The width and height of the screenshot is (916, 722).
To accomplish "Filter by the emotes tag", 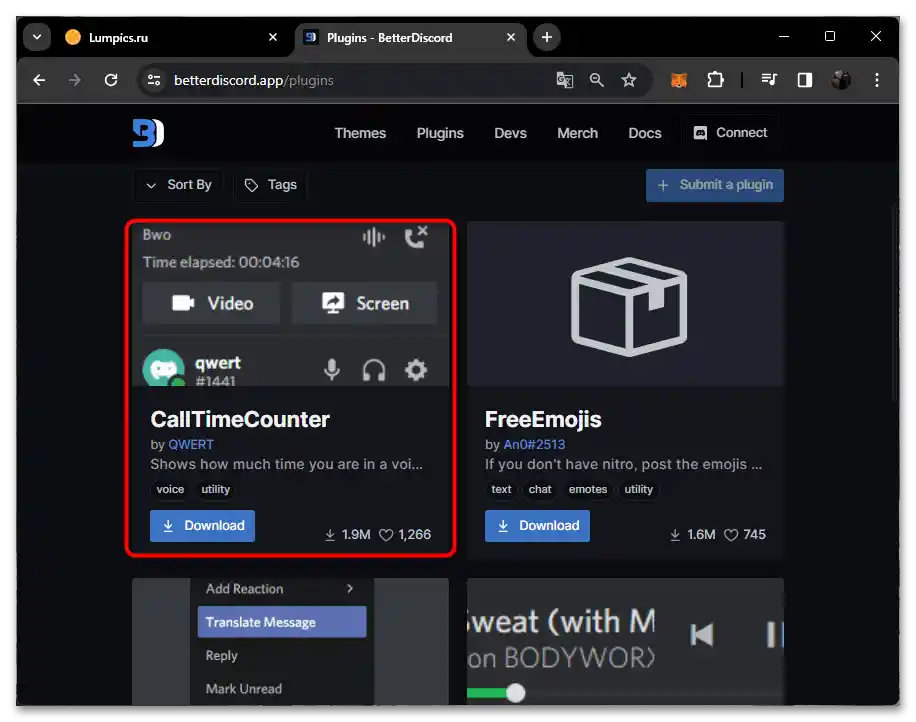I will [x=588, y=489].
